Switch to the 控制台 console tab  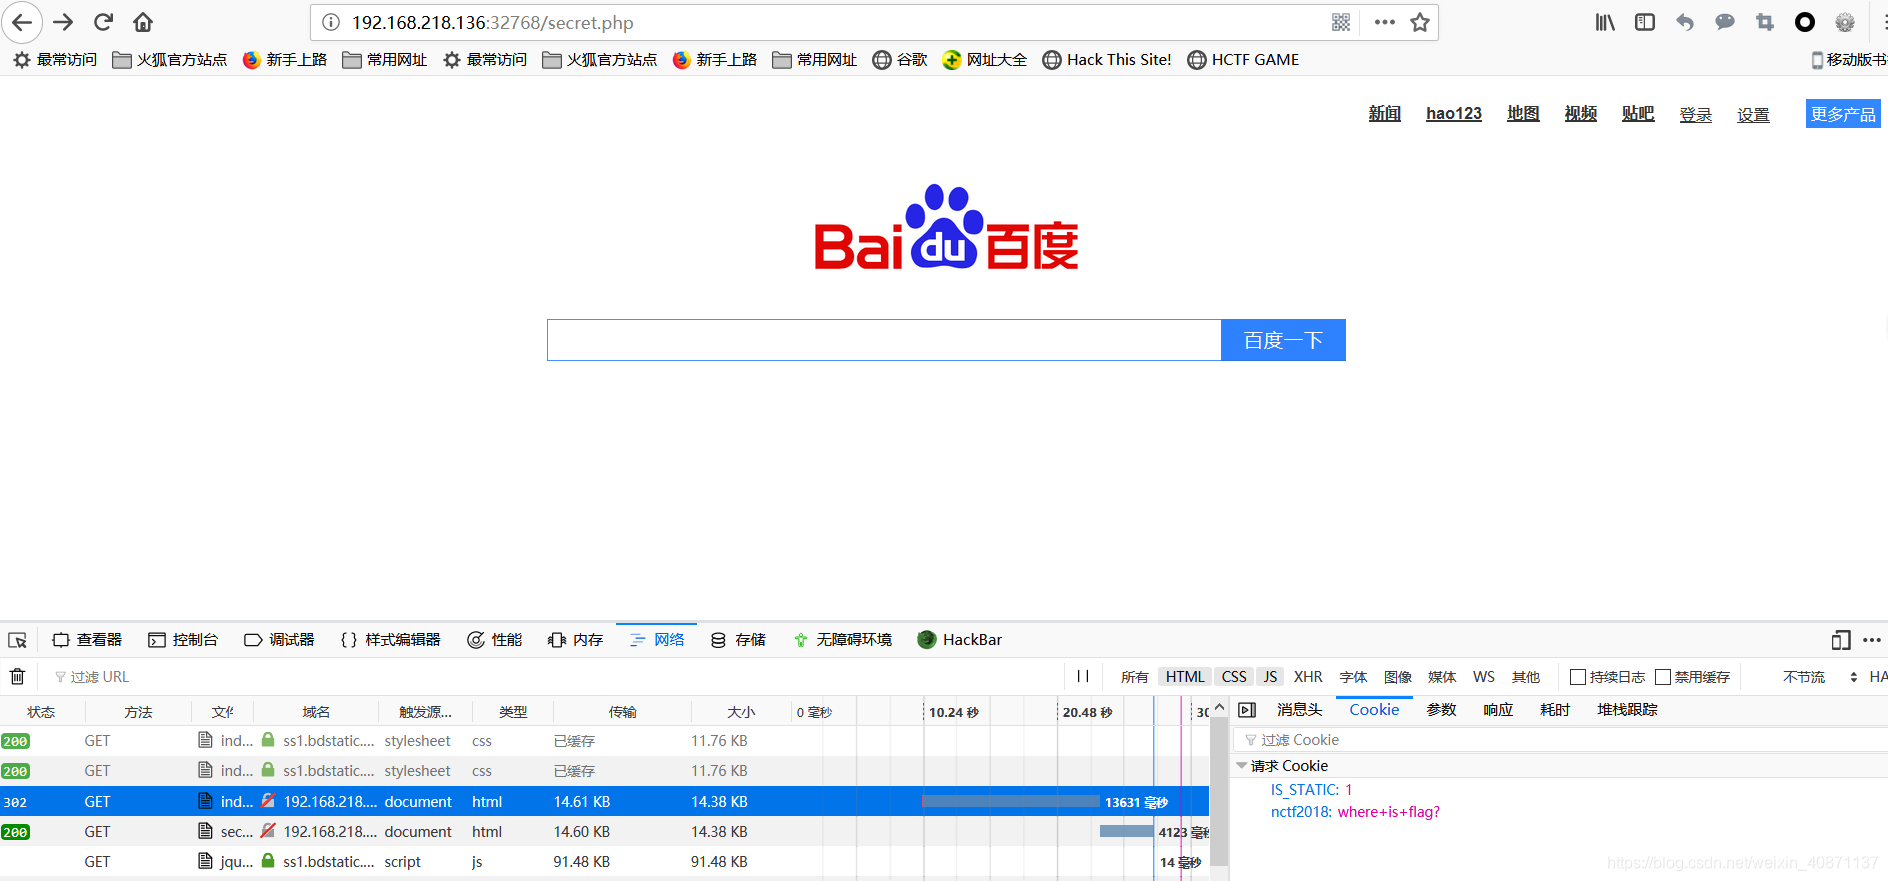[183, 640]
